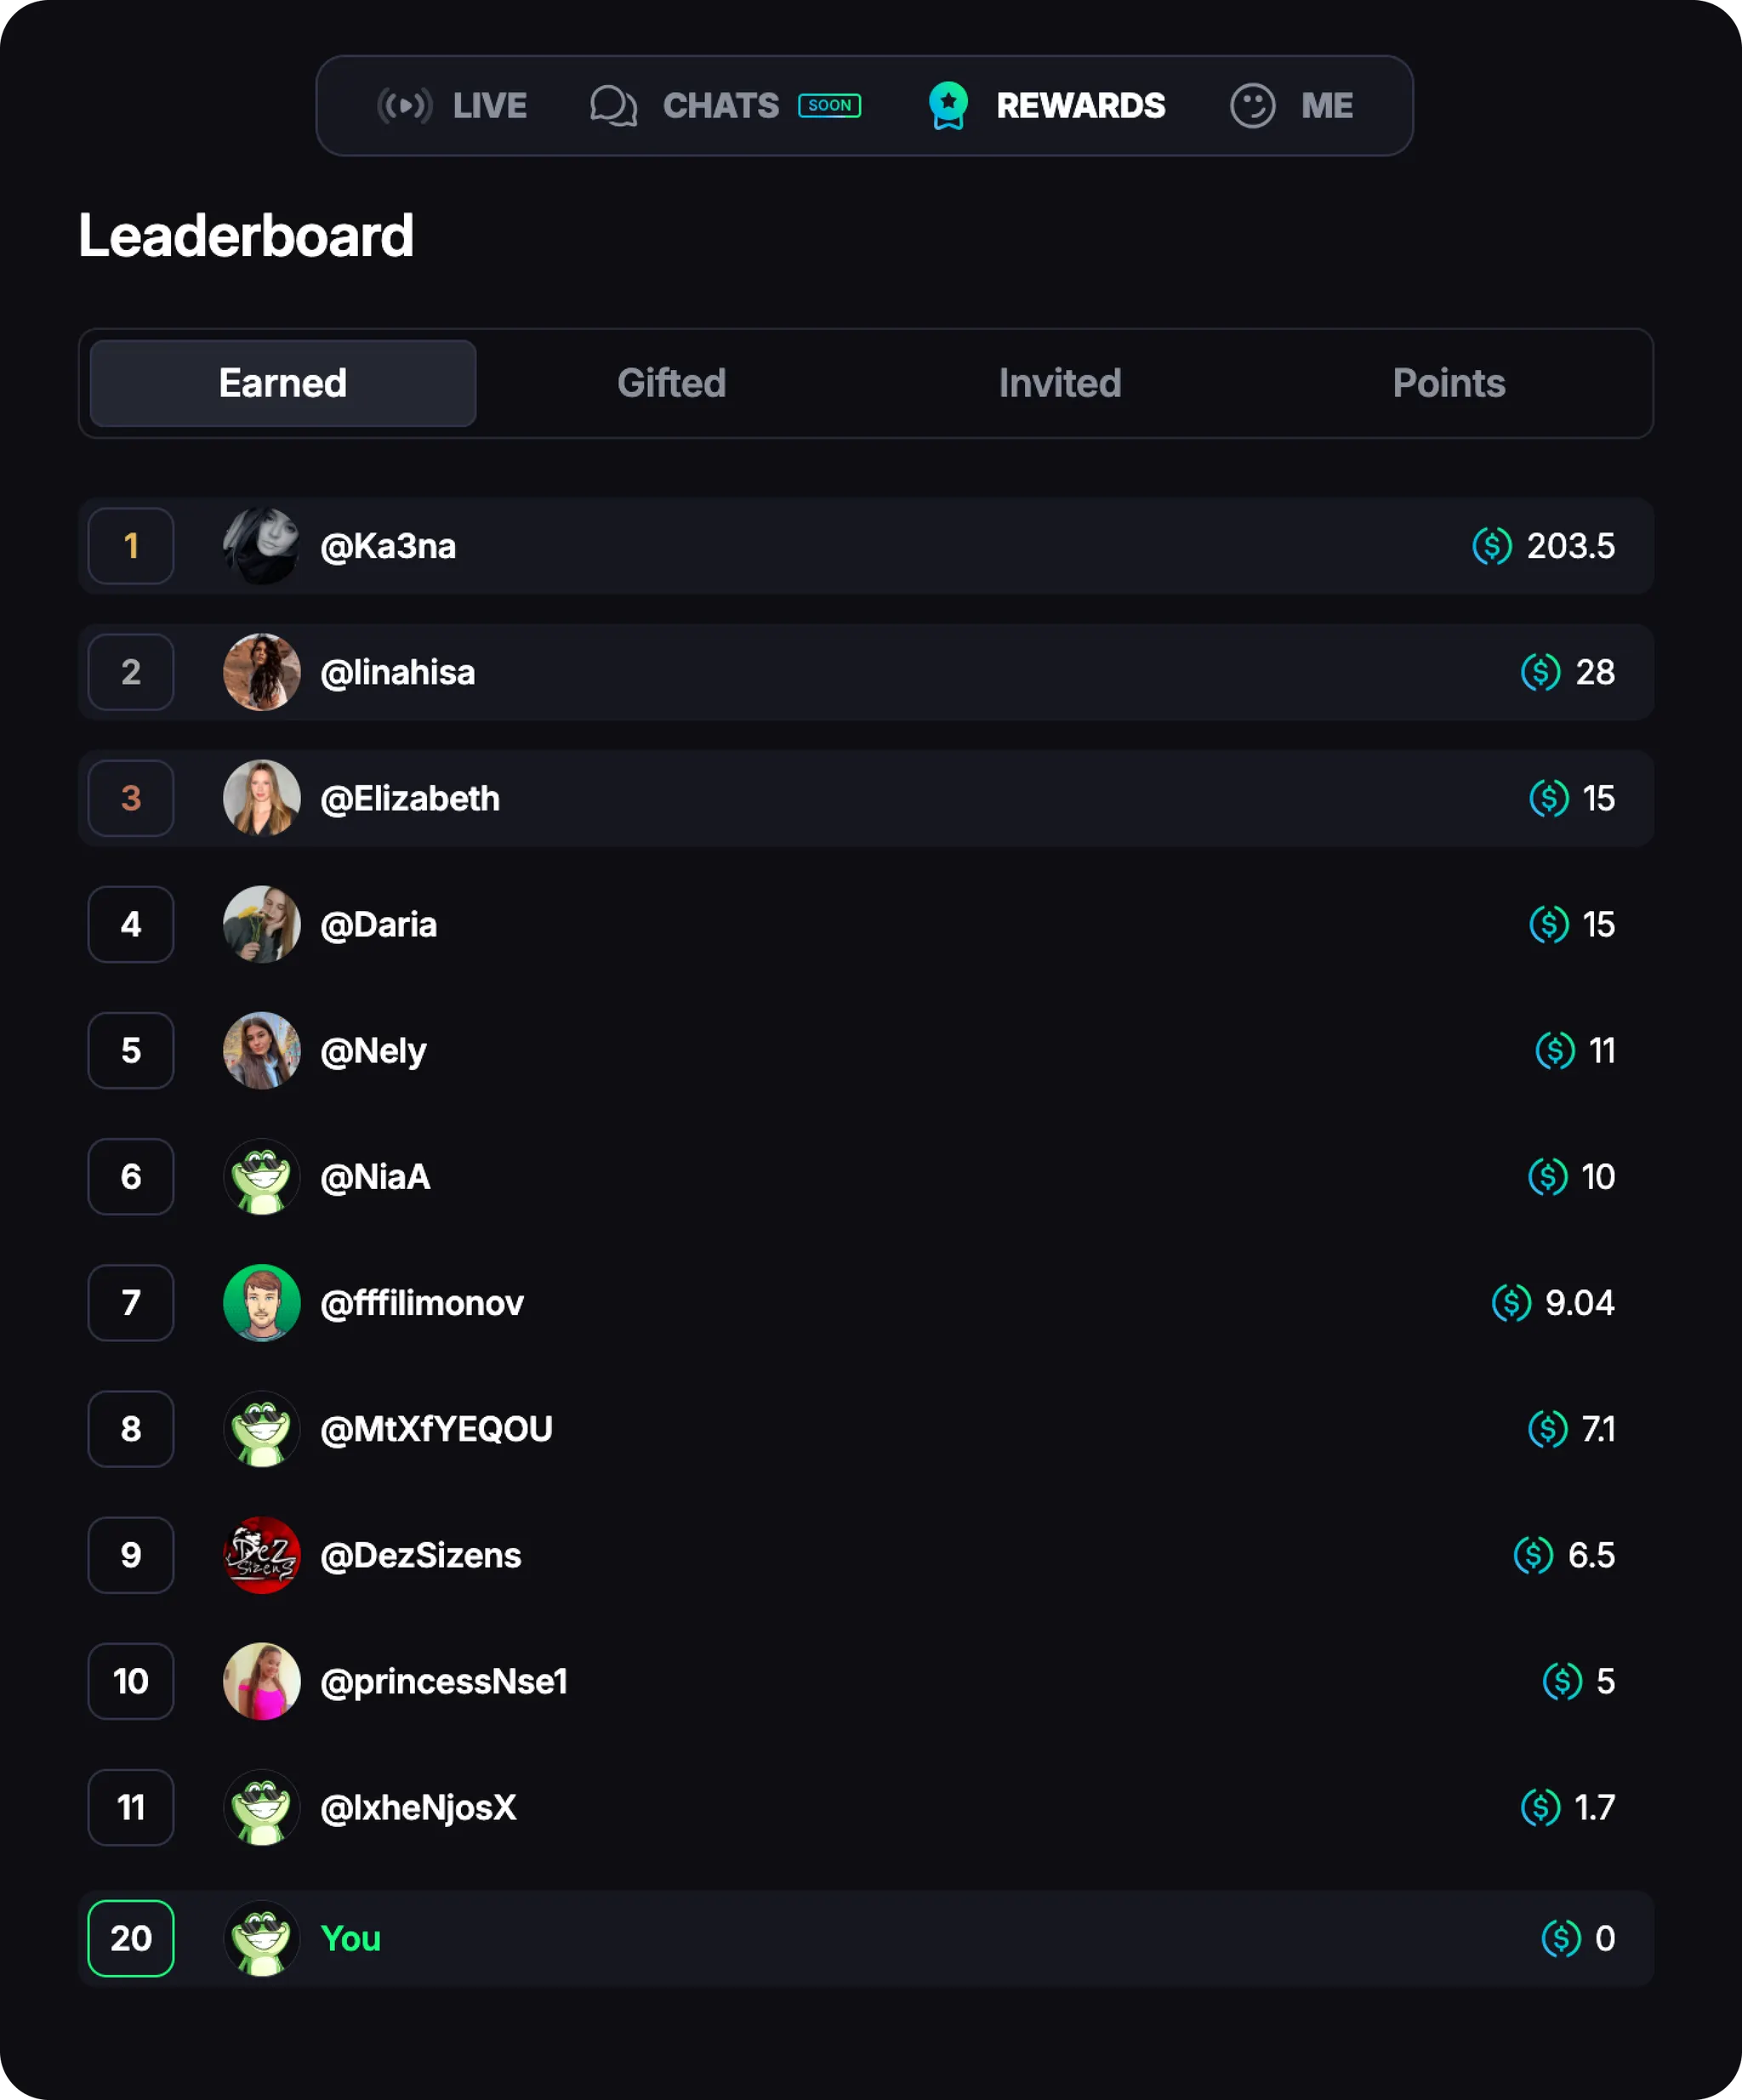Click the Chats speech bubble icon
Viewport: 1742px width, 2100px height.
(613, 105)
